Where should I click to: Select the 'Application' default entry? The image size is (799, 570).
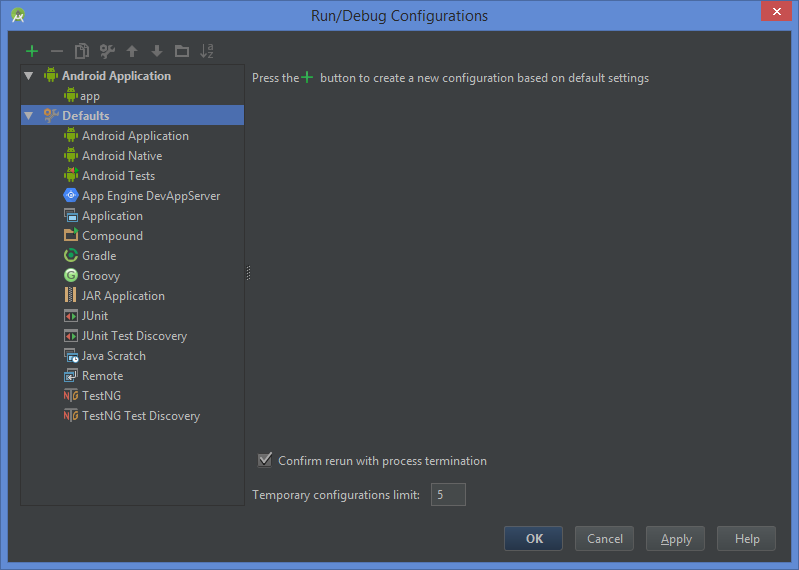tap(113, 216)
